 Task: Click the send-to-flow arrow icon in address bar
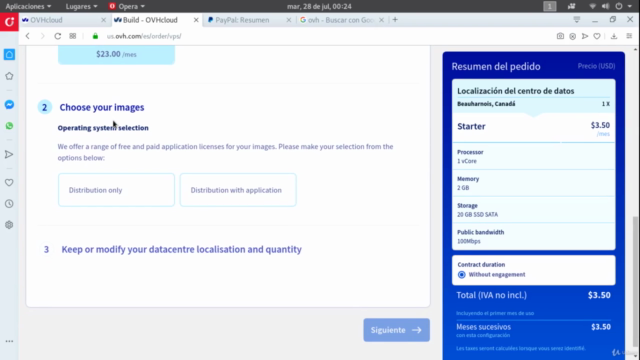585,36
